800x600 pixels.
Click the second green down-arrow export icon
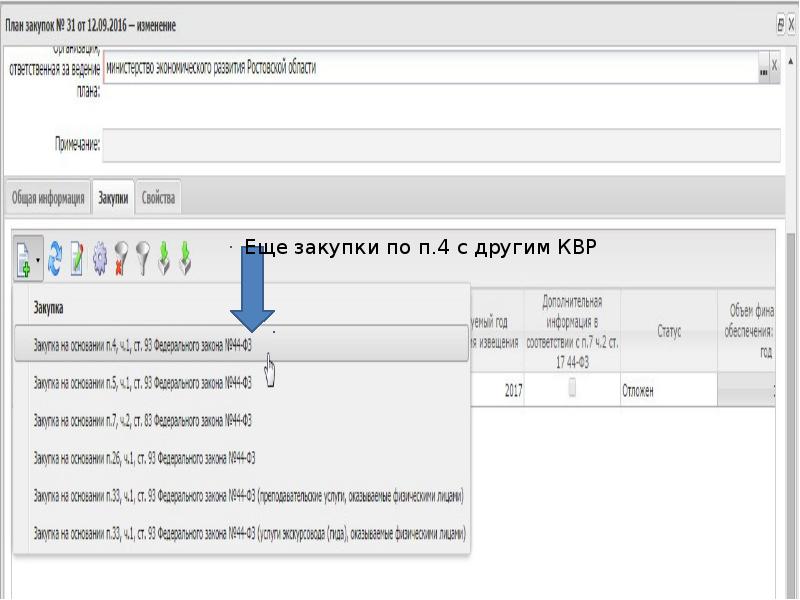(185, 259)
